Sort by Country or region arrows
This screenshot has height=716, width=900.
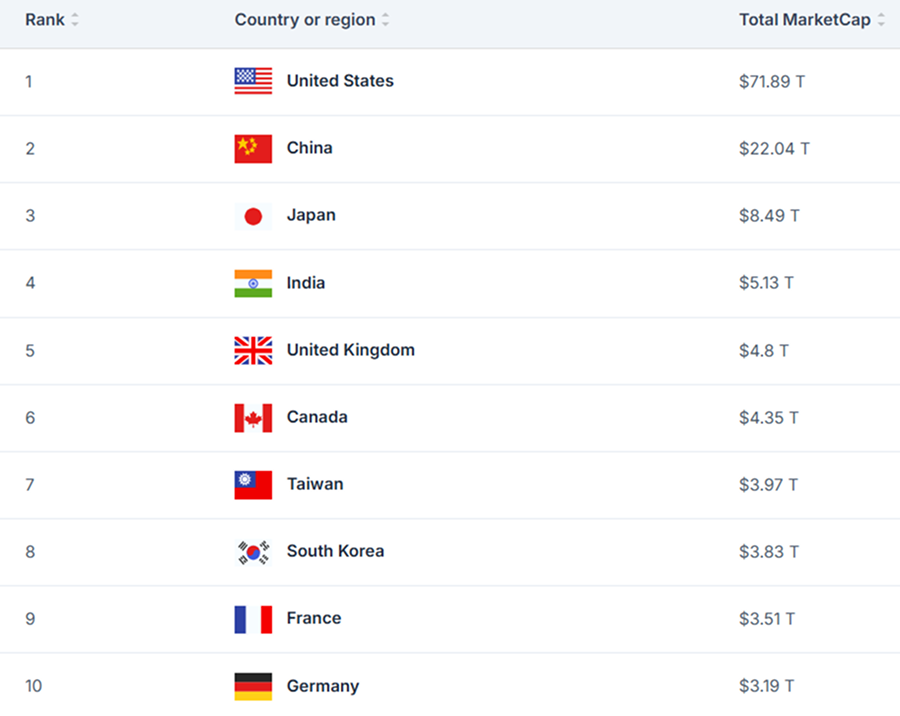(x=386, y=20)
